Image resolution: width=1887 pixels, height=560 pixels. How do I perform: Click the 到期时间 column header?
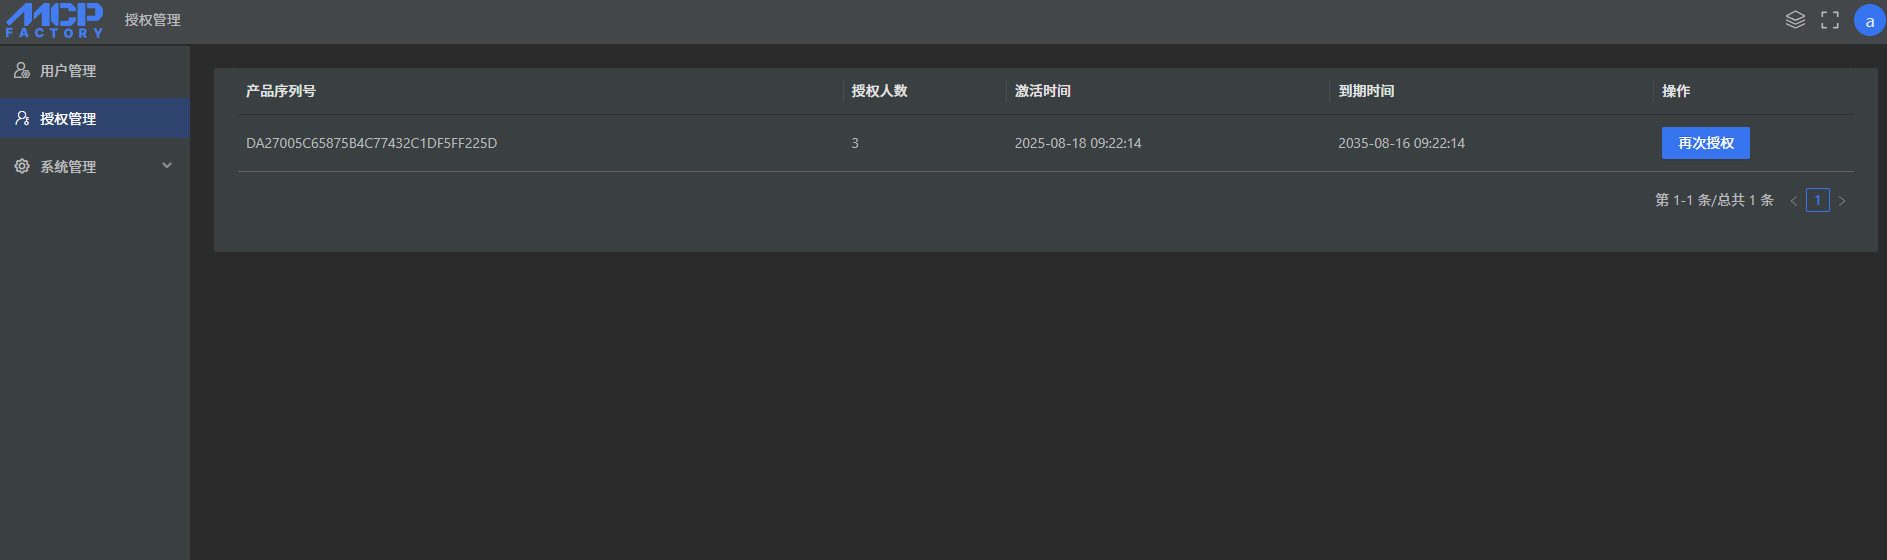[x=1366, y=91]
